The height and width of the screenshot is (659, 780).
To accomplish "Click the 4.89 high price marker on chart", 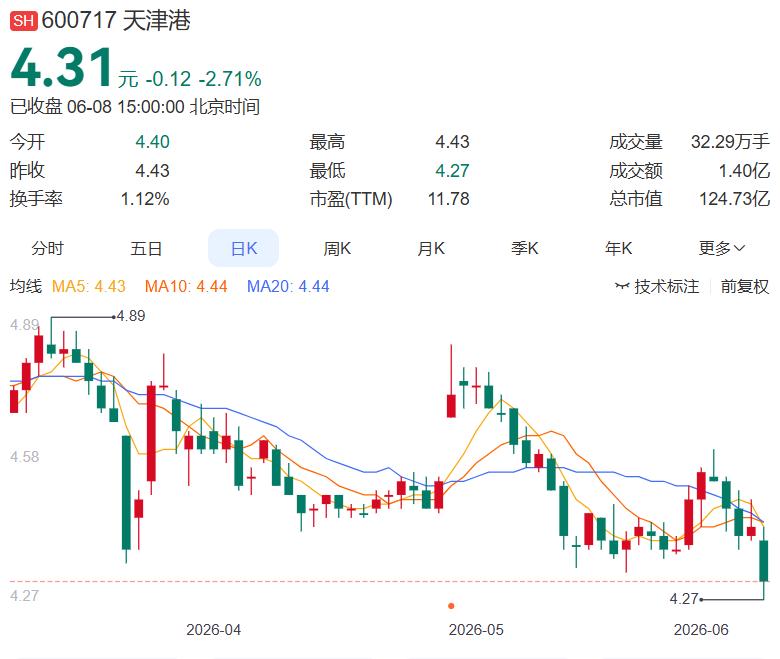I will pos(130,316).
